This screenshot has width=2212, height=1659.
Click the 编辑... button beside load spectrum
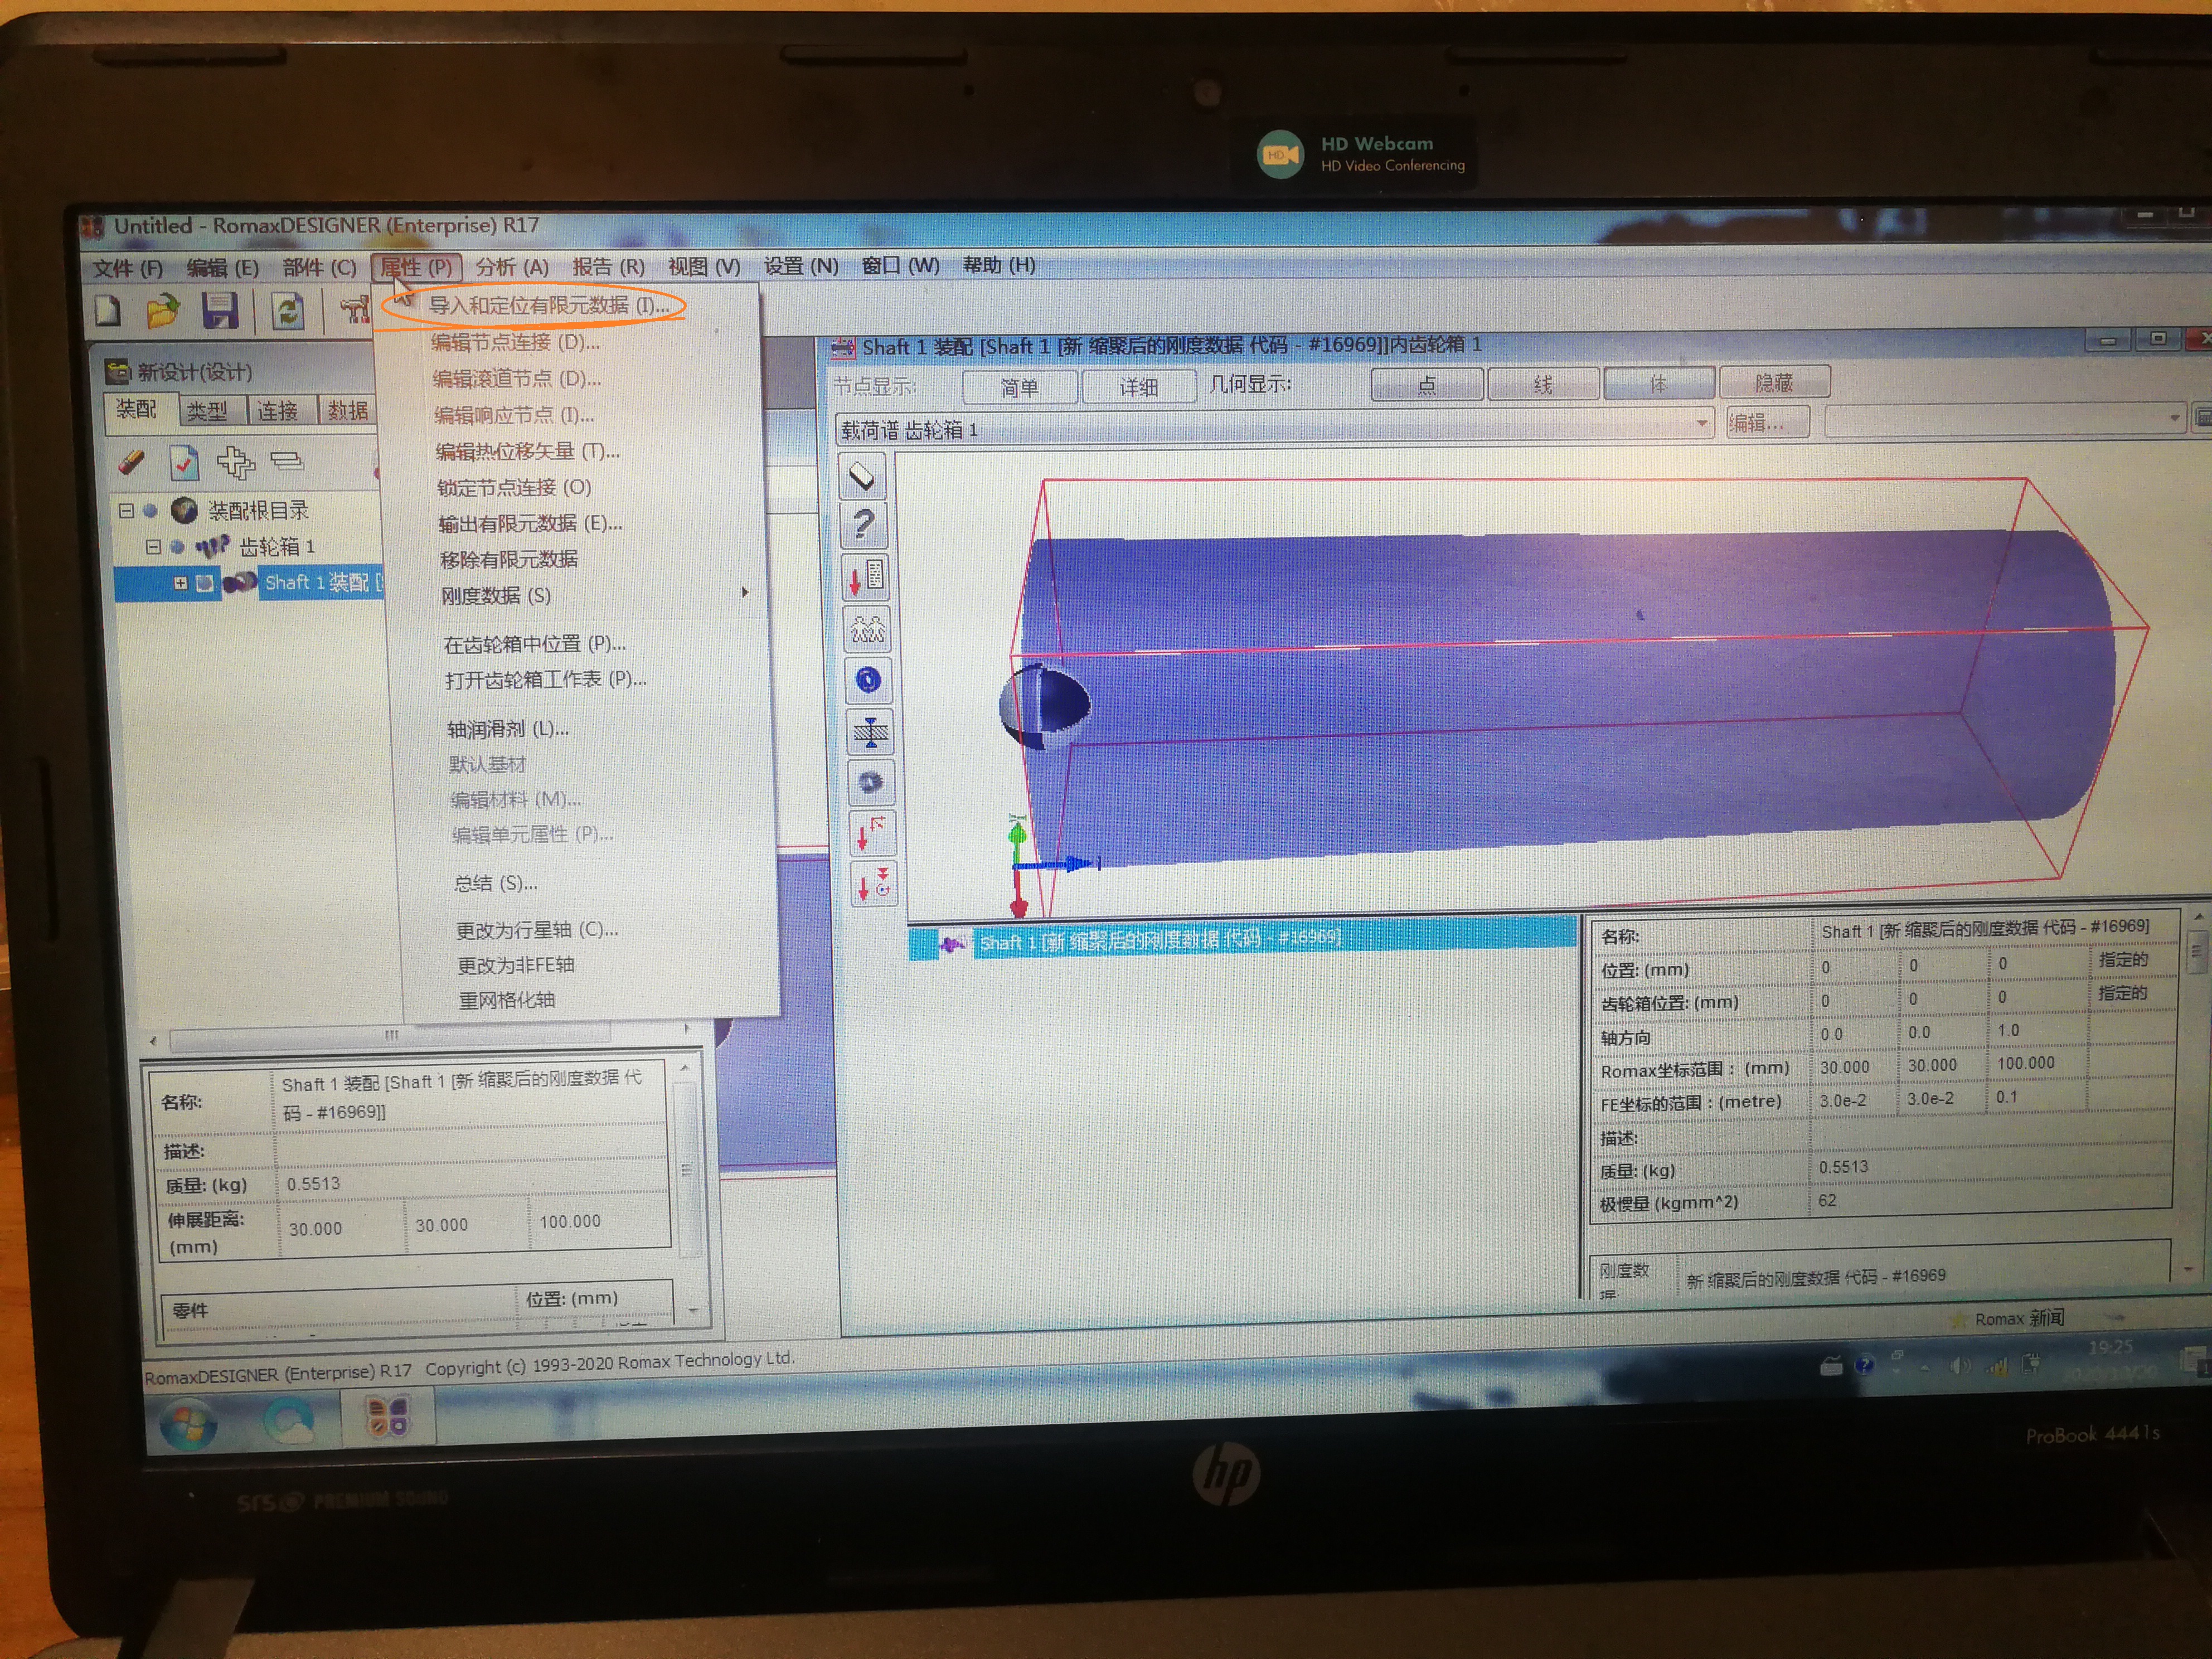[1767, 423]
